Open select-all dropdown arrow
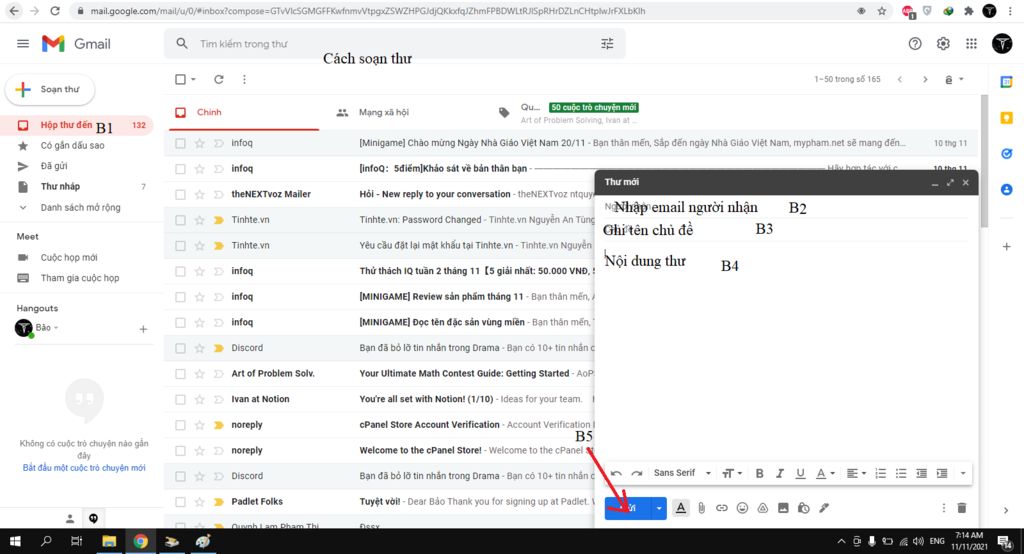The height and width of the screenshot is (554, 1024). point(193,79)
